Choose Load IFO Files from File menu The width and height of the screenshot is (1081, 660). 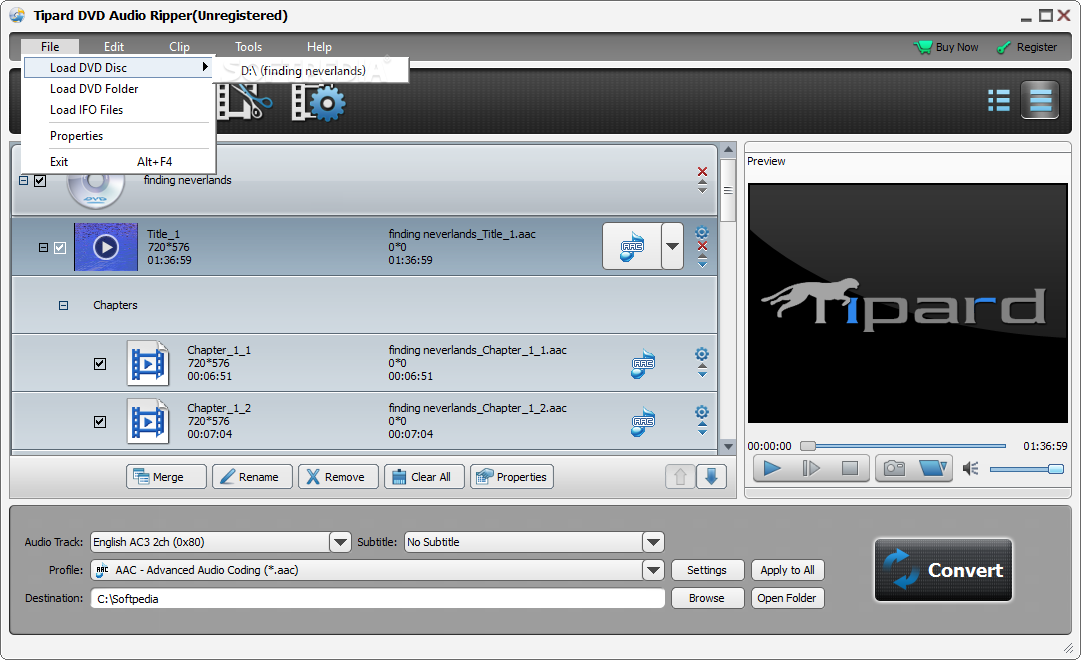pos(119,110)
